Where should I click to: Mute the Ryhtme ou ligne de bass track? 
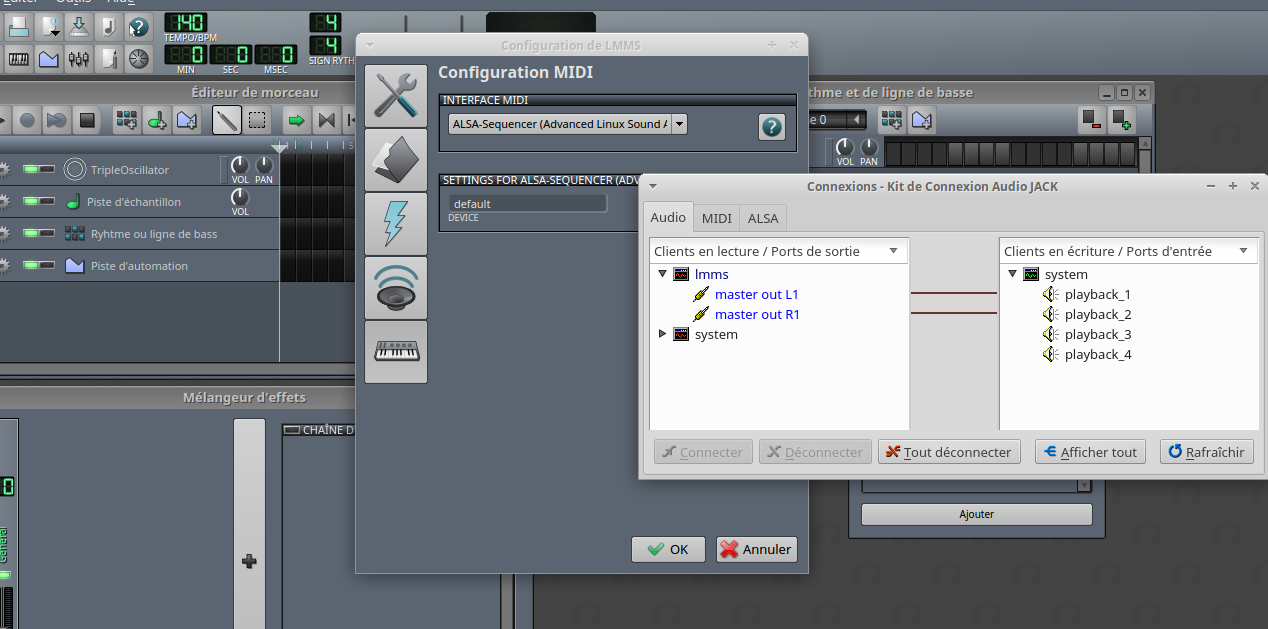pos(31,234)
